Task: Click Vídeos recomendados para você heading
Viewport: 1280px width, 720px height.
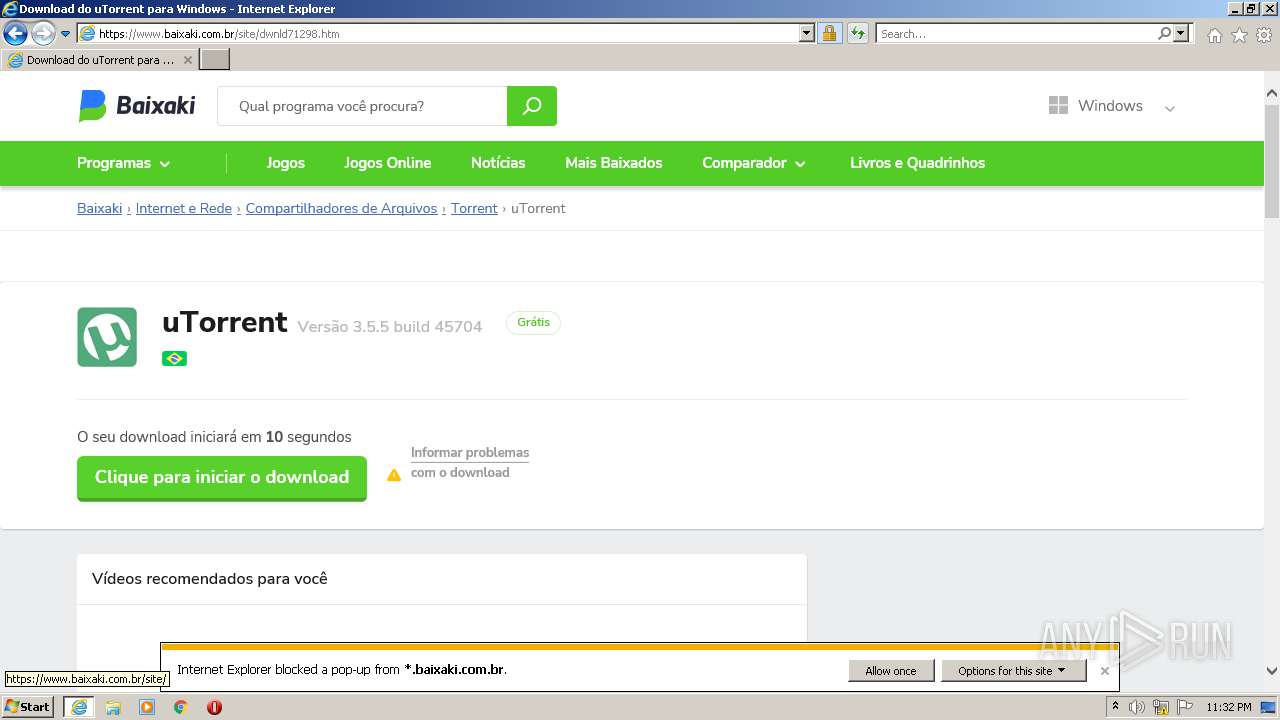Action: [x=210, y=579]
